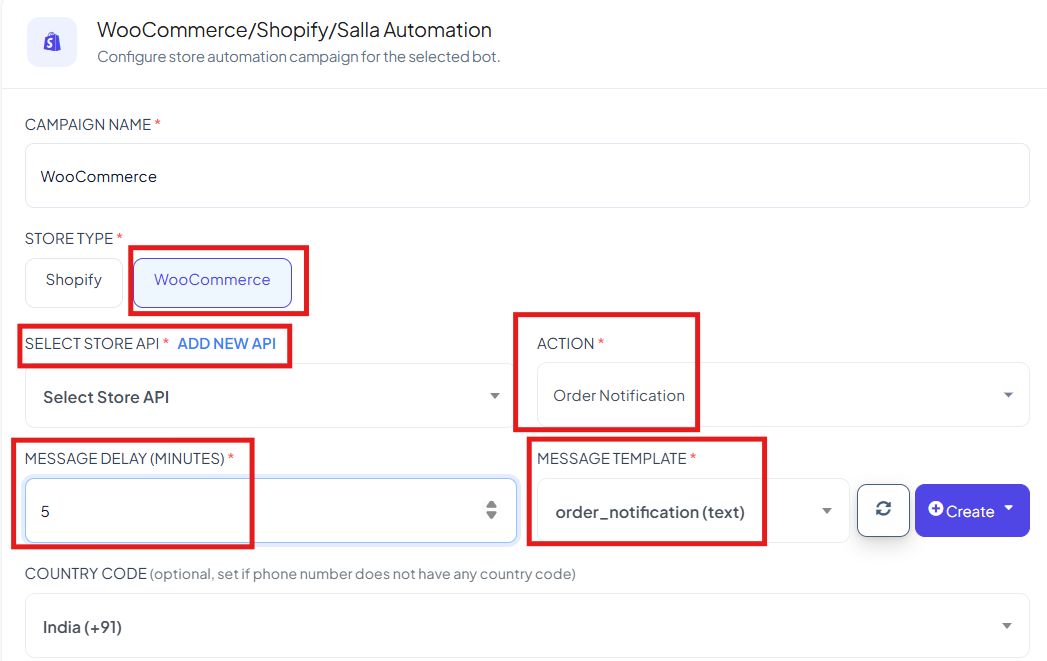The image size is (1047, 661).
Task: Open the Country Code dropdown showing India
Action: point(528,626)
